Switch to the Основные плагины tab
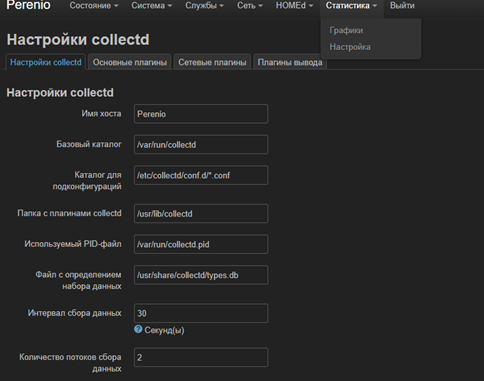Screen dimensions: 484x381 coord(130,62)
